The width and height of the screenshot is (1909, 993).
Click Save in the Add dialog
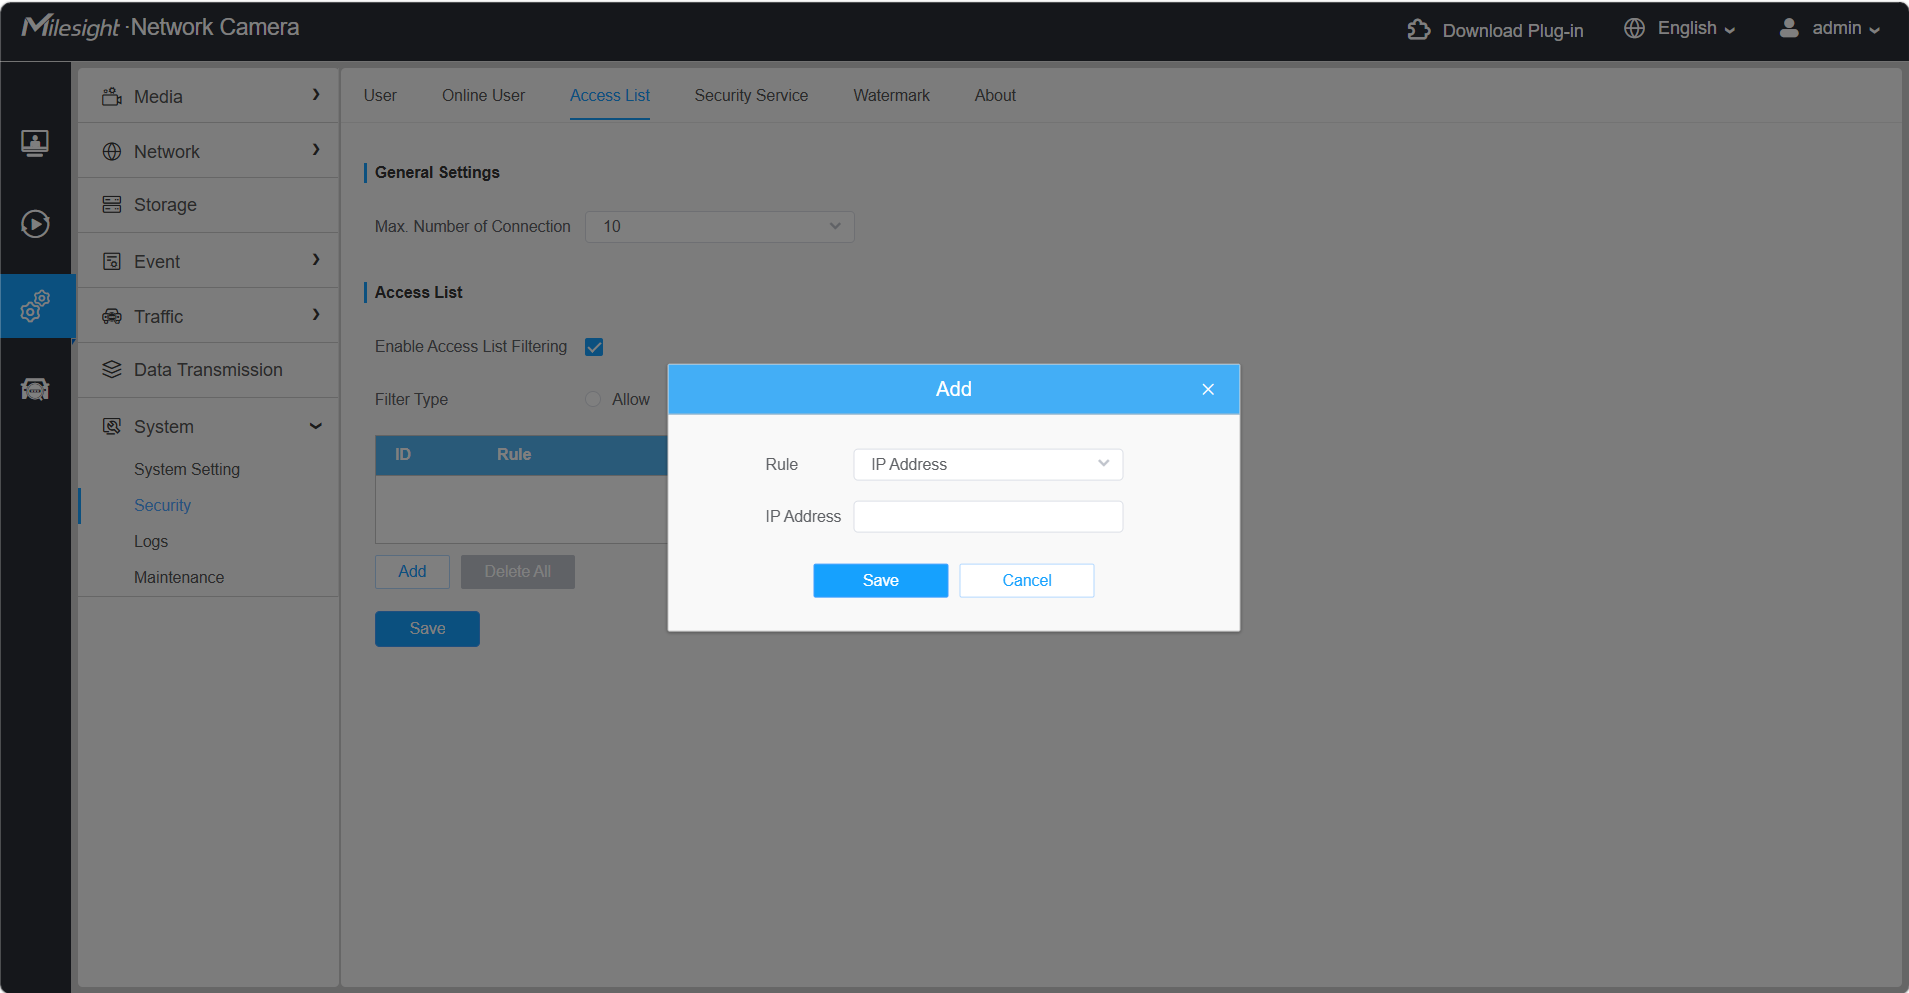click(880, 580)
